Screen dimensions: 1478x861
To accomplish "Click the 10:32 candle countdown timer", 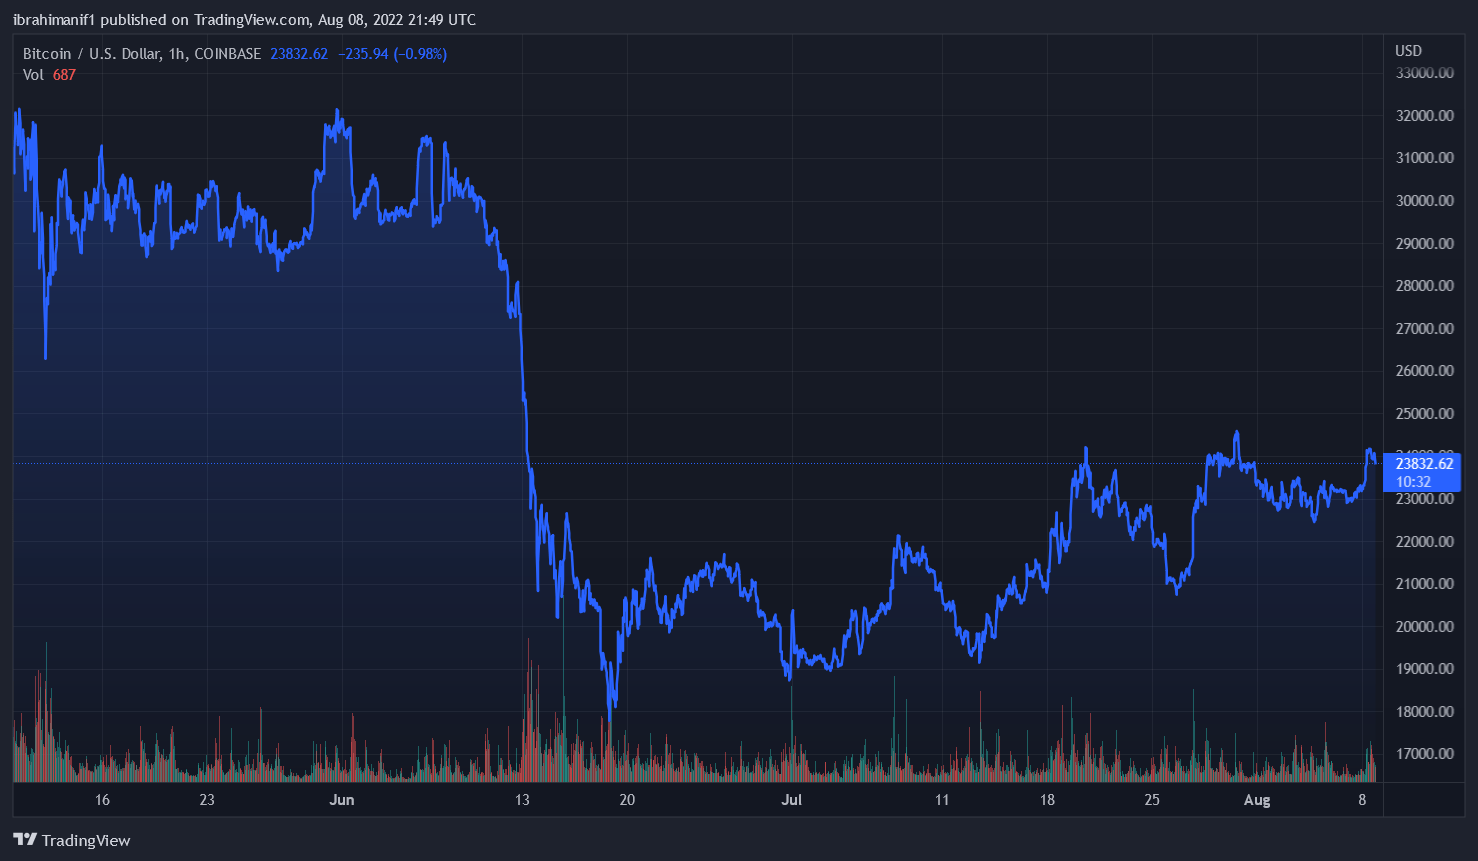I will tap(1413, 482).
